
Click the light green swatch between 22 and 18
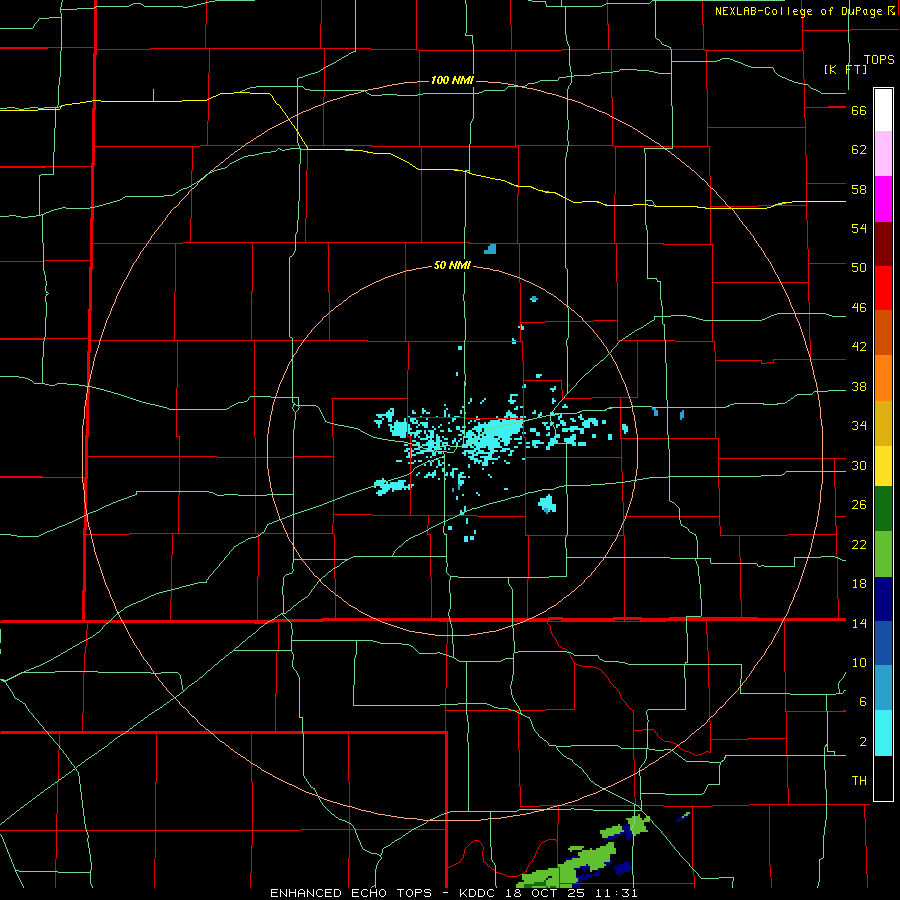(883, 554)
